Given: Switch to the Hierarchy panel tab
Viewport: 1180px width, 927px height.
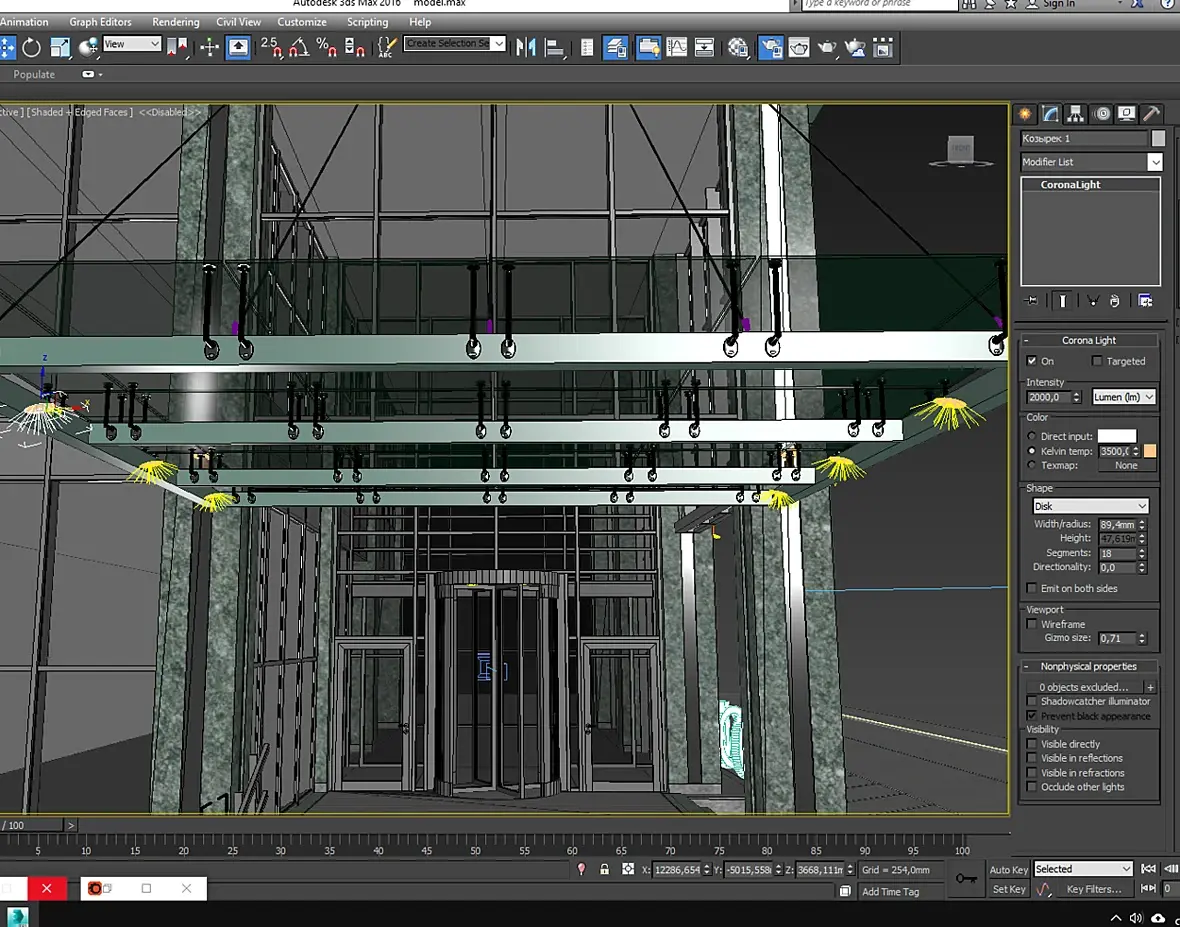Looking at the screenshot, I should [1075, 114].
